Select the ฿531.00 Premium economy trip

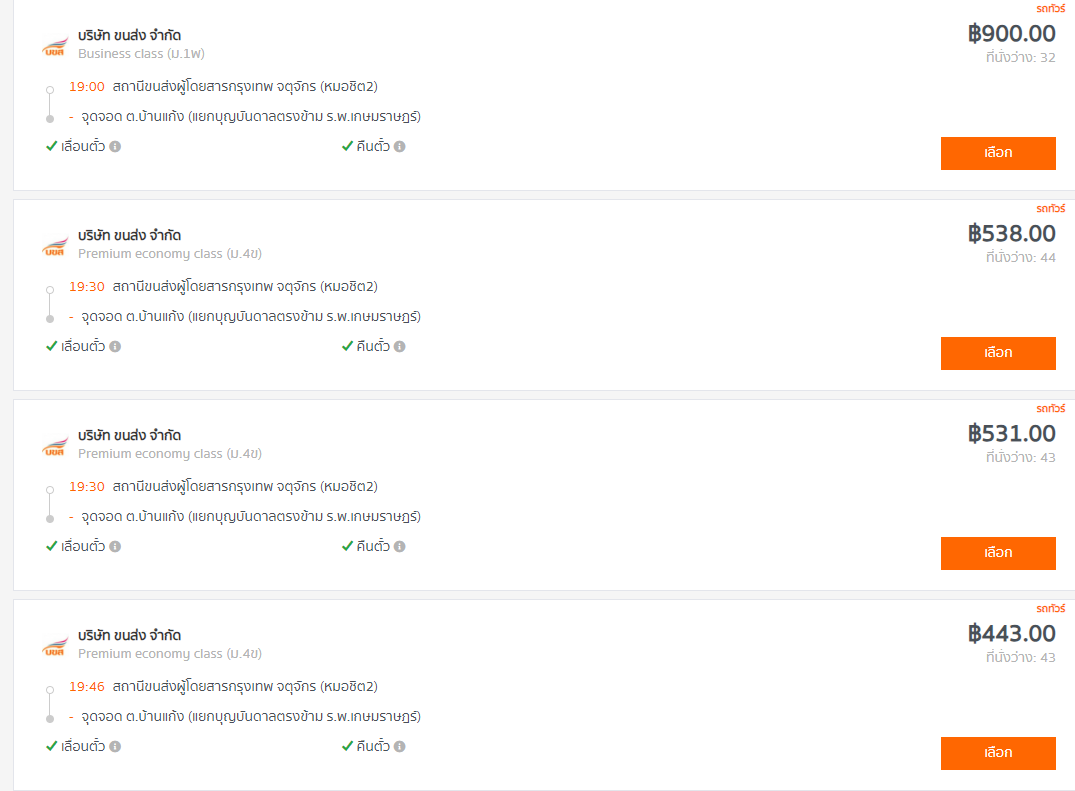(x=998, y=553)
